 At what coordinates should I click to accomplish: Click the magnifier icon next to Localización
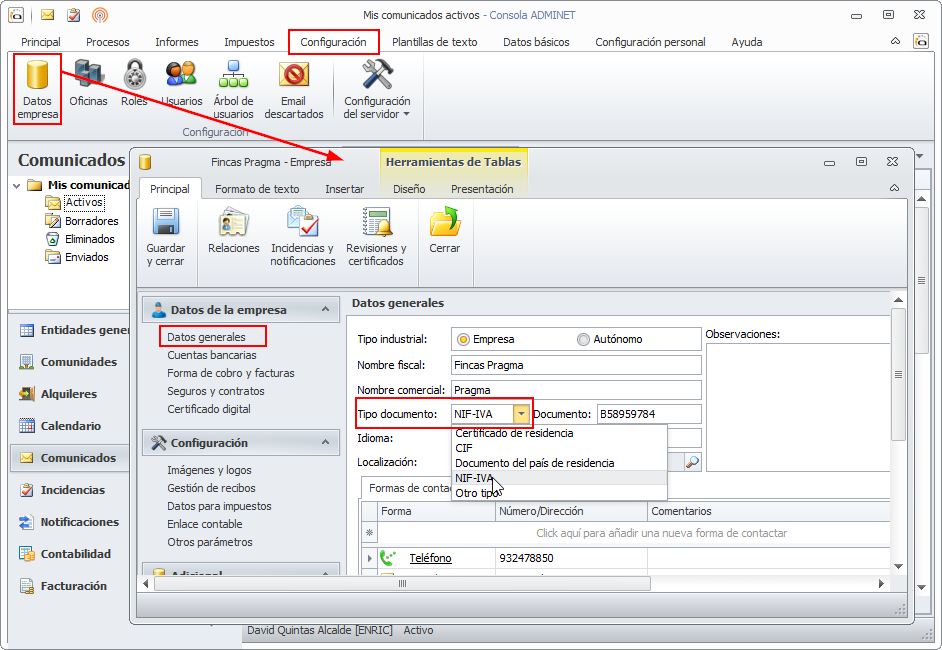point(693,462)
